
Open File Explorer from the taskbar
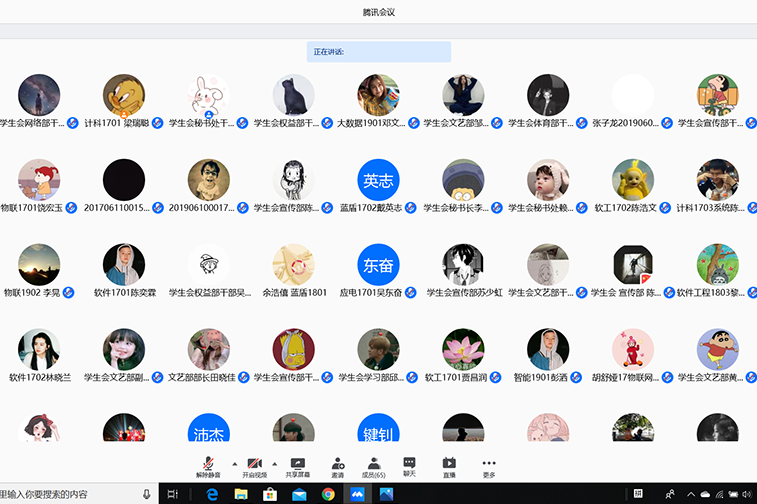[x=241, y=494]
